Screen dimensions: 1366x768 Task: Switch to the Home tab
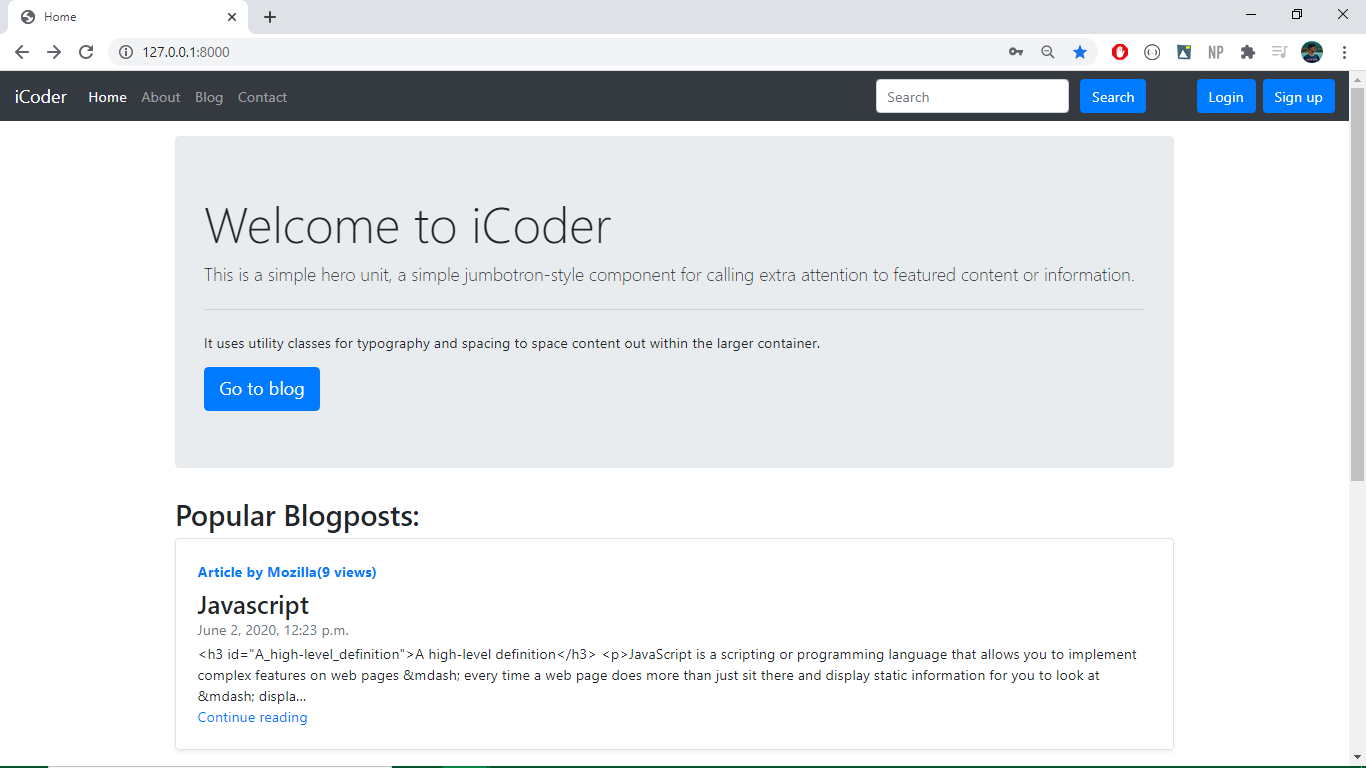(x=120, y=16)
